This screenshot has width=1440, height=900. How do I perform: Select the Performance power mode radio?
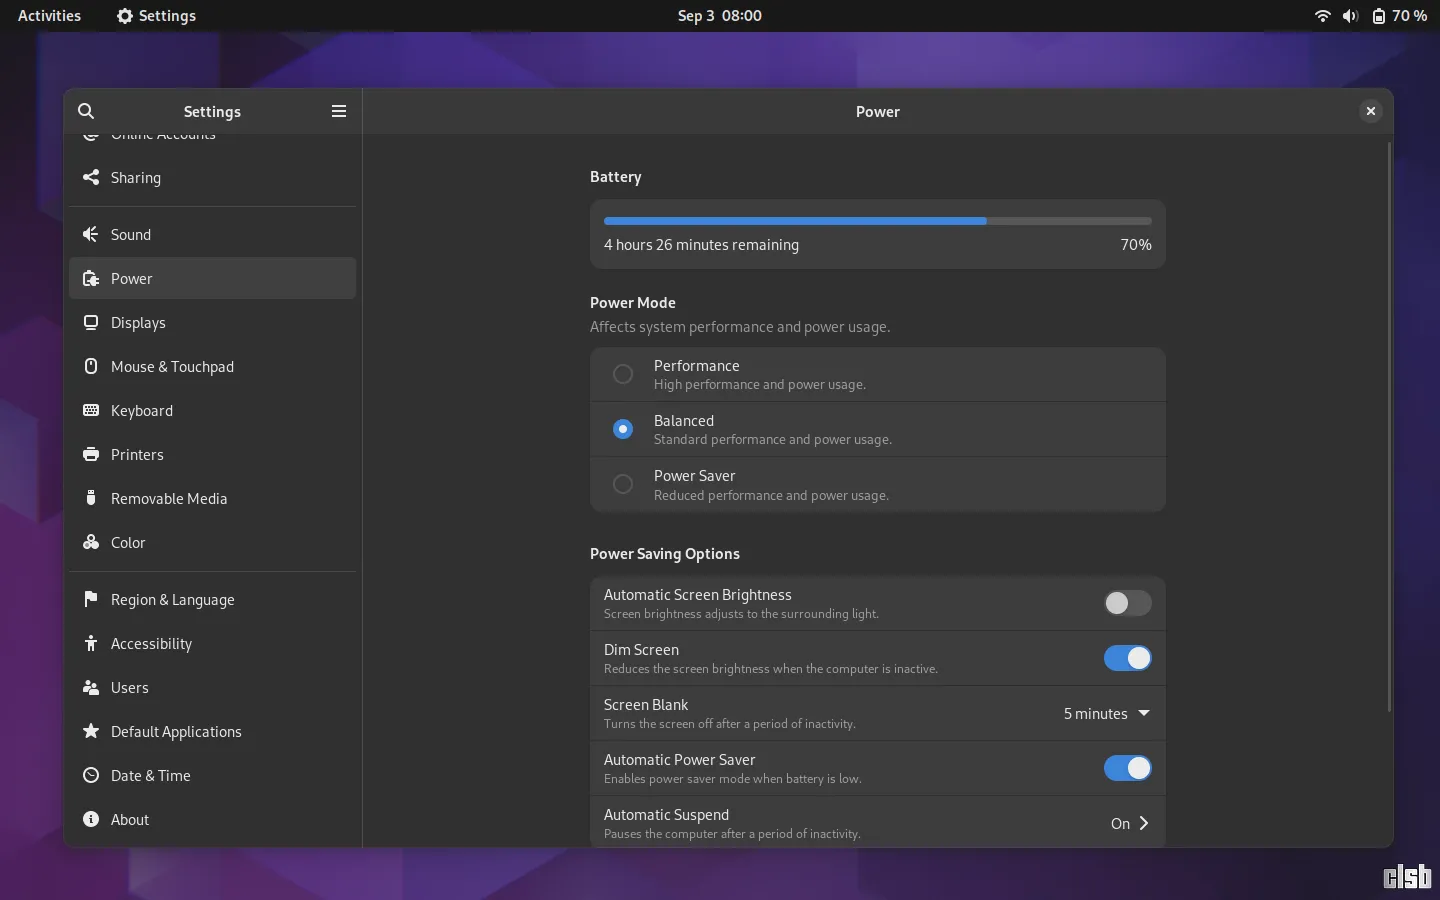pyautogui.click(x=623, y=374)
